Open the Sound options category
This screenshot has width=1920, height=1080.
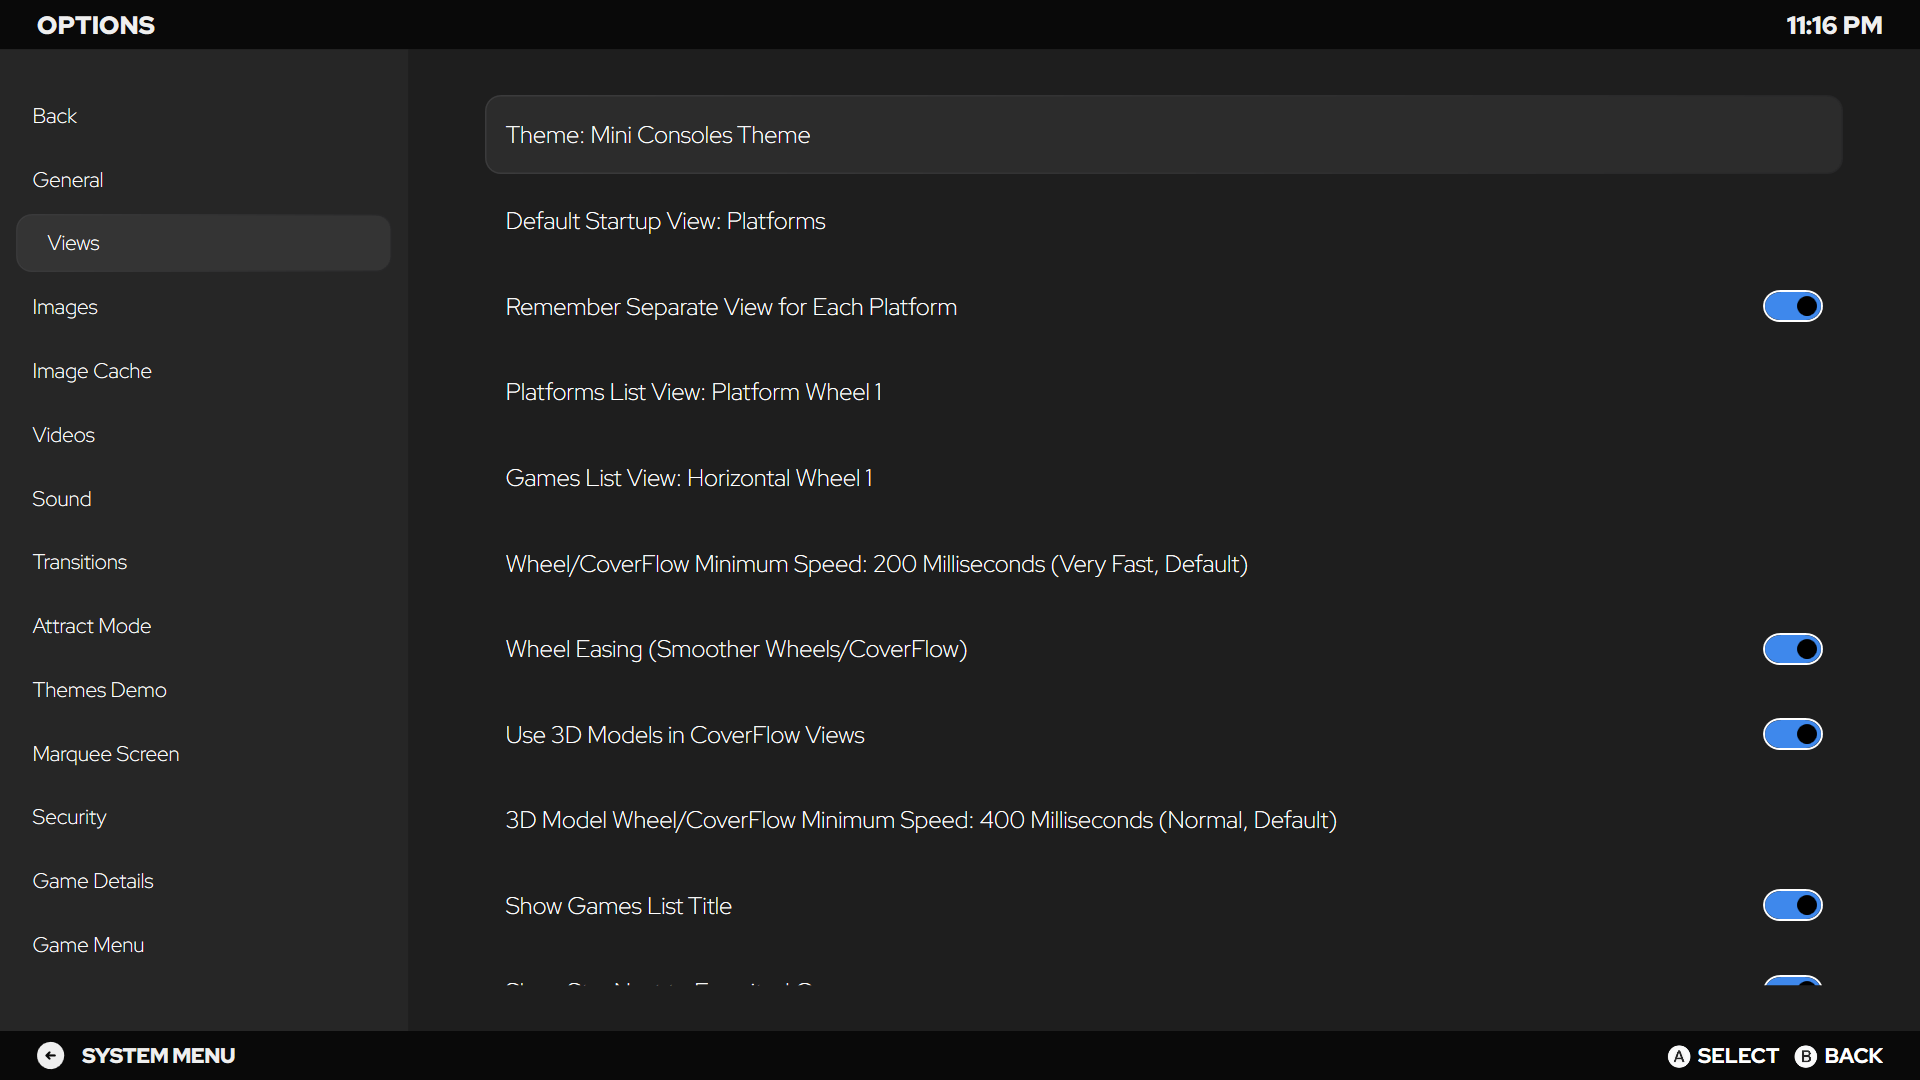pos(203,499)
